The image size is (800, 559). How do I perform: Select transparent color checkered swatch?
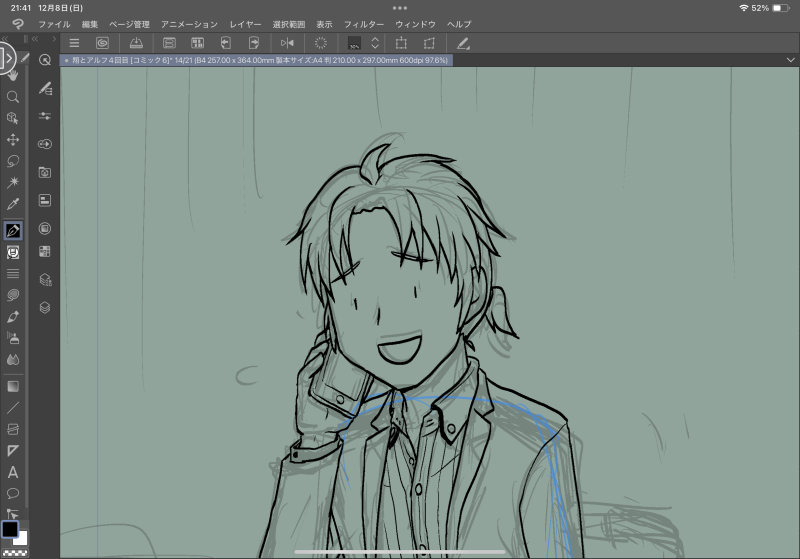(13, 551)
